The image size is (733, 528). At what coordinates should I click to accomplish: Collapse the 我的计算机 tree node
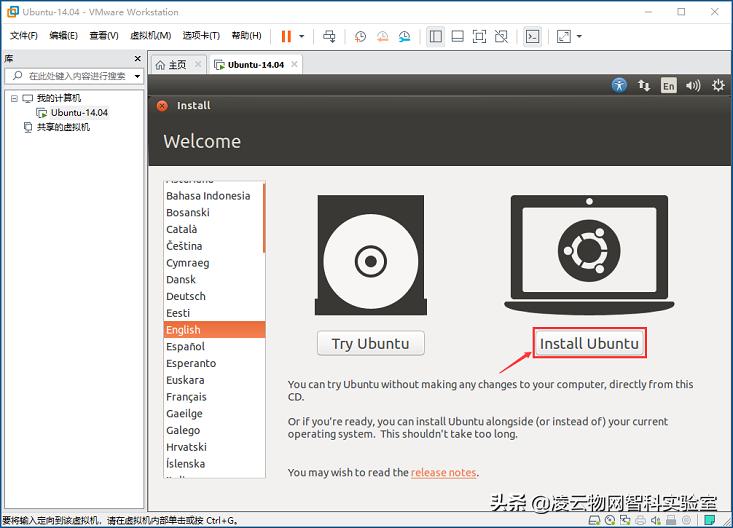14,98
